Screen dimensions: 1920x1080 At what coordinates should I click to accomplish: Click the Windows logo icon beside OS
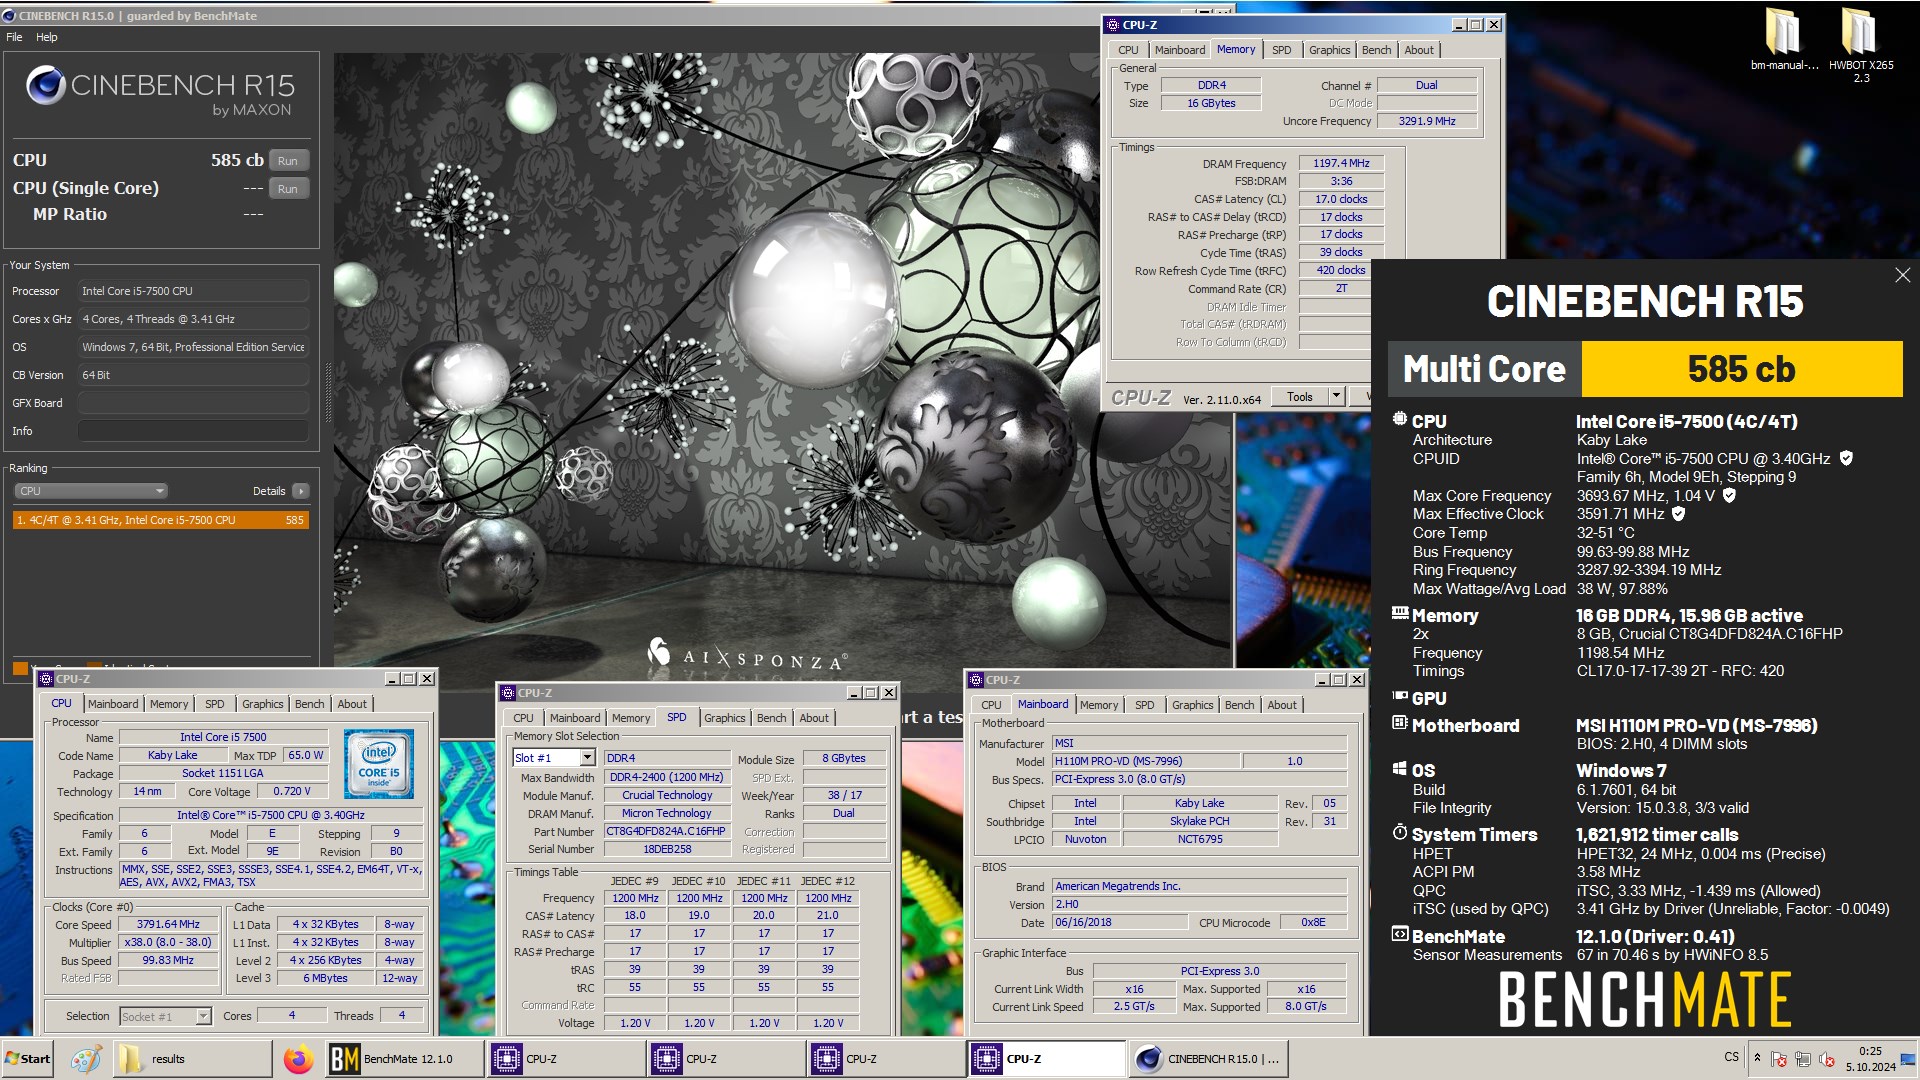(x=1400, y=769)
